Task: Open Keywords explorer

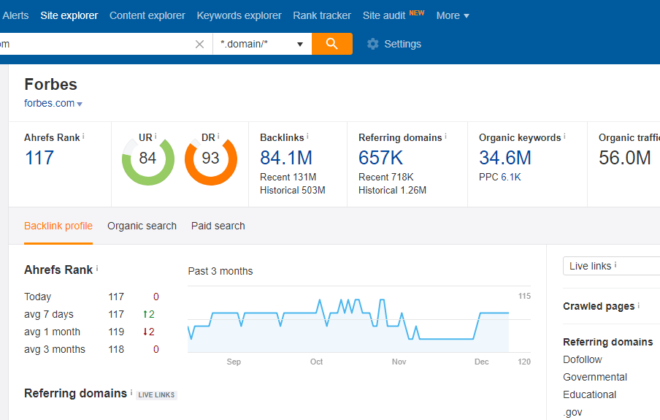Action: click(239, 16)
